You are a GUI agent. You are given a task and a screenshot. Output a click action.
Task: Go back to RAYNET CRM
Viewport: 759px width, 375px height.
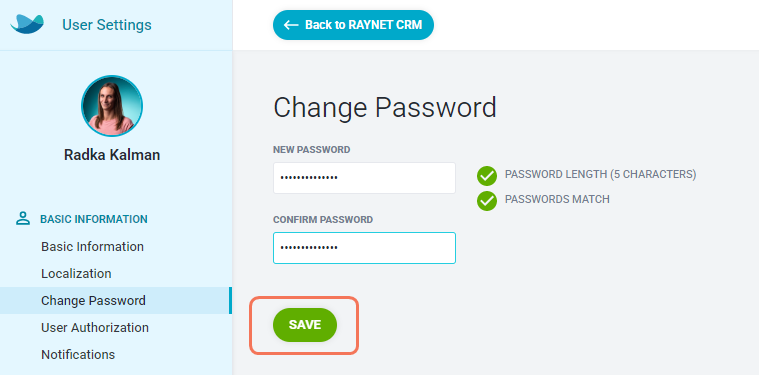click(353, 25)
